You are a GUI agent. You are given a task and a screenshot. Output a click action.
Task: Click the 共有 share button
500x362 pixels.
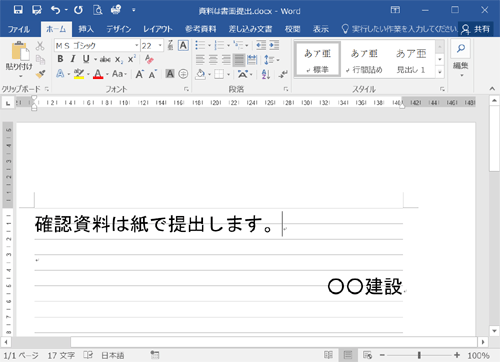click(x=476, y=29)
